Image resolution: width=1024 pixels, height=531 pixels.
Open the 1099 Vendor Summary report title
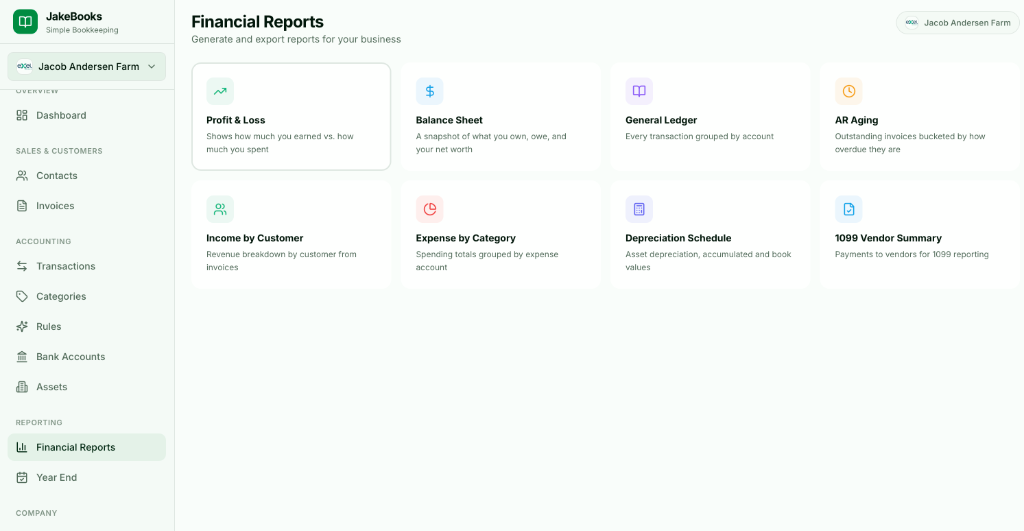[x=888, y=238]
